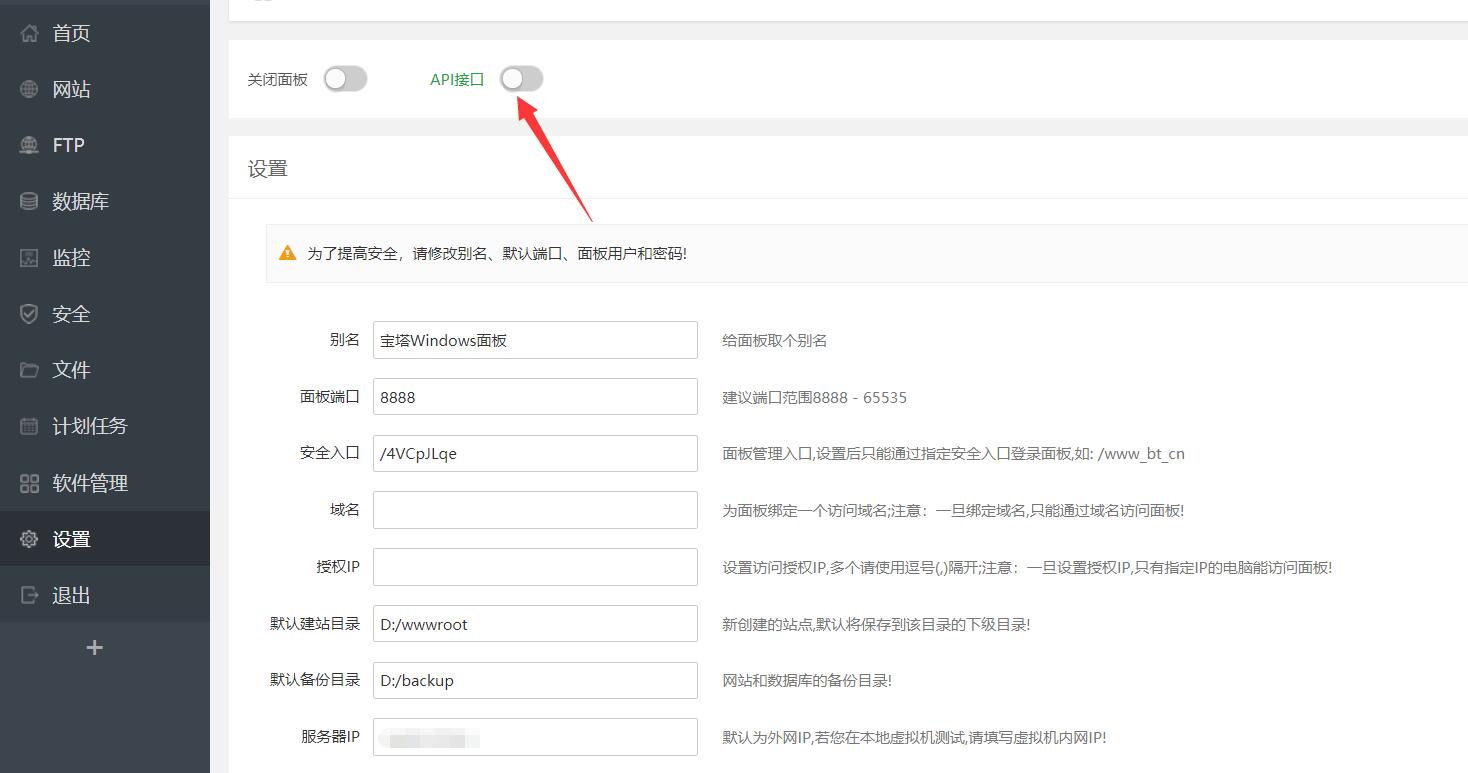
Task: Go to 网站 menu item
Action: tap(105, 89)
